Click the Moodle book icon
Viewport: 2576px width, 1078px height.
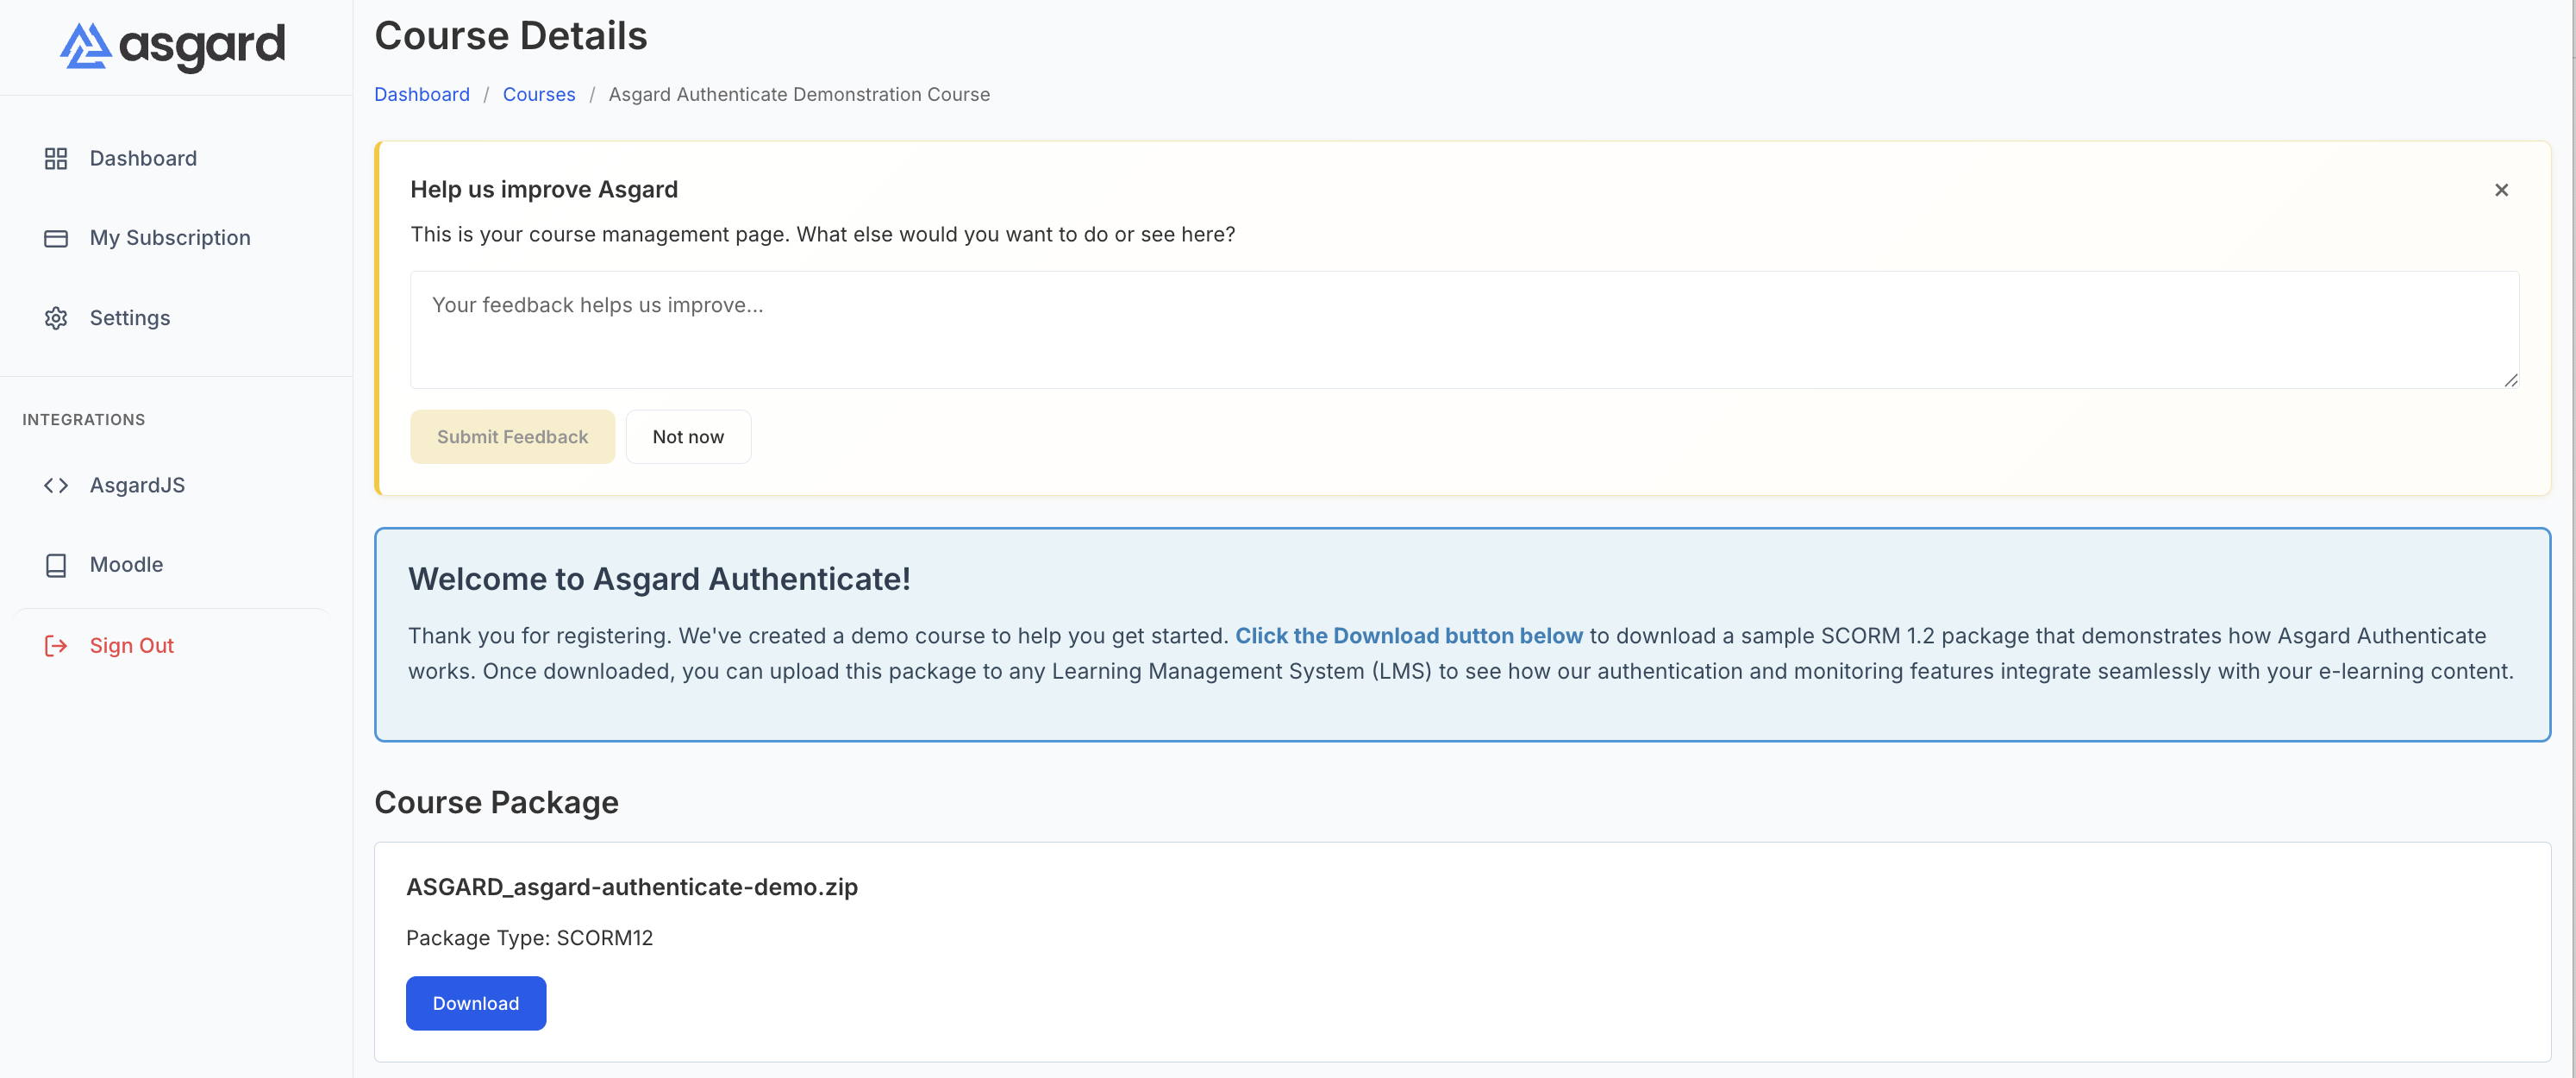click(55, 565)
